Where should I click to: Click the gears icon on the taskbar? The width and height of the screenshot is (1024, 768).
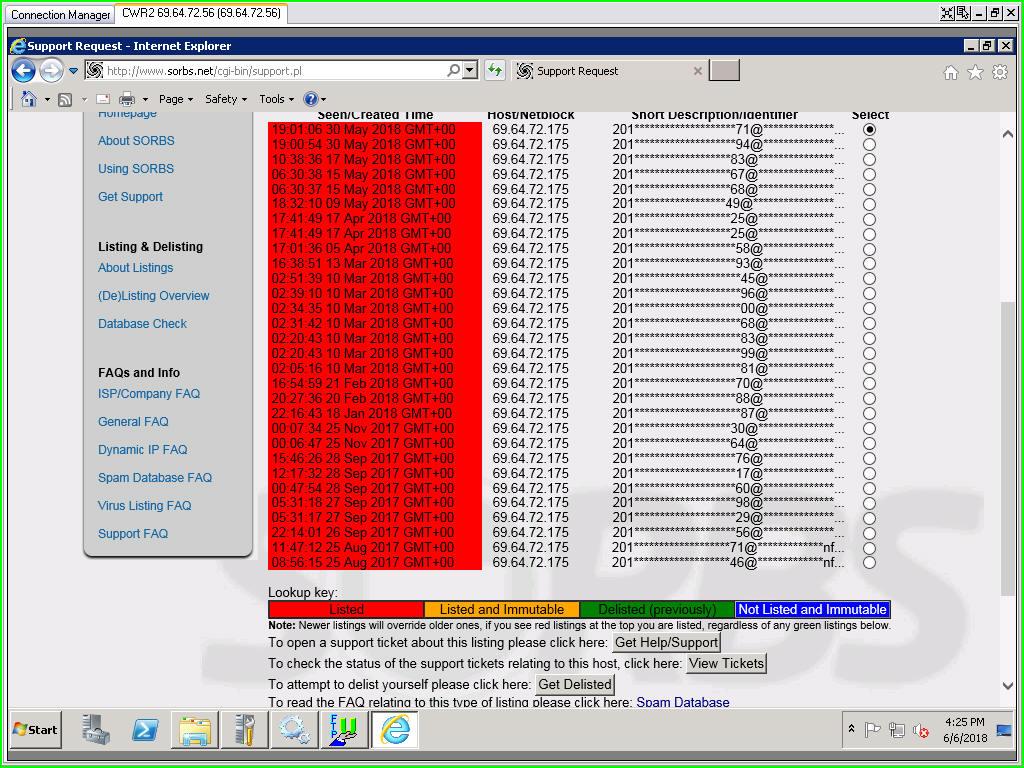[295, 729]
